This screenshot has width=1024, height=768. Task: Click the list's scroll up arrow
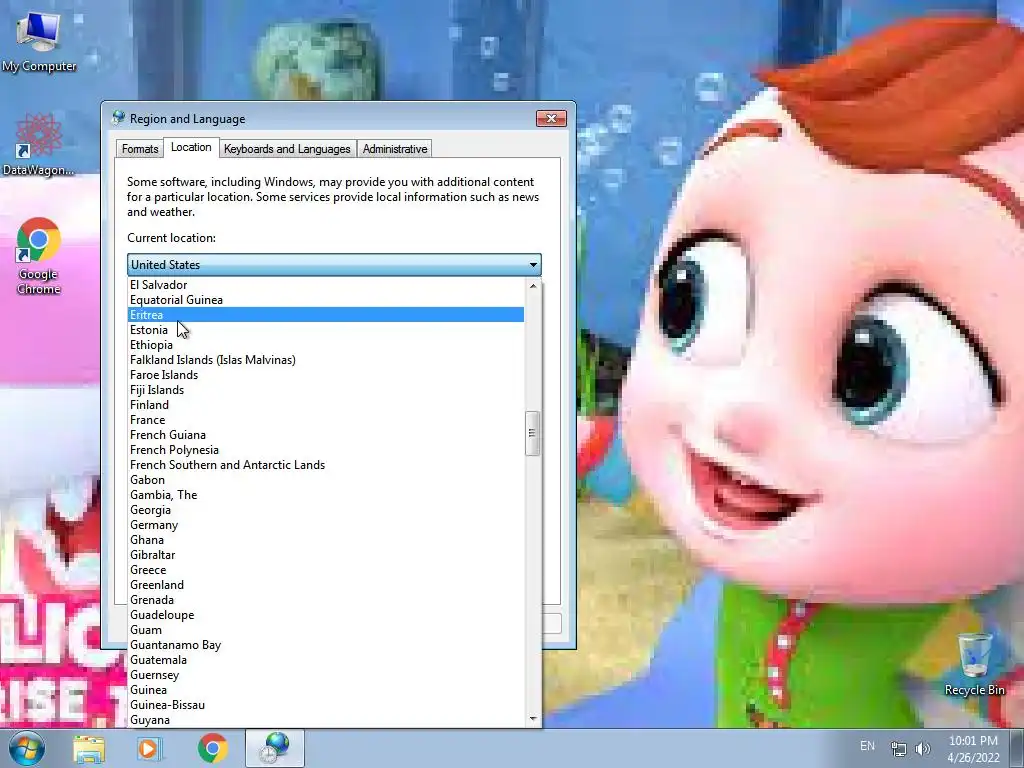tap(533, 285)
